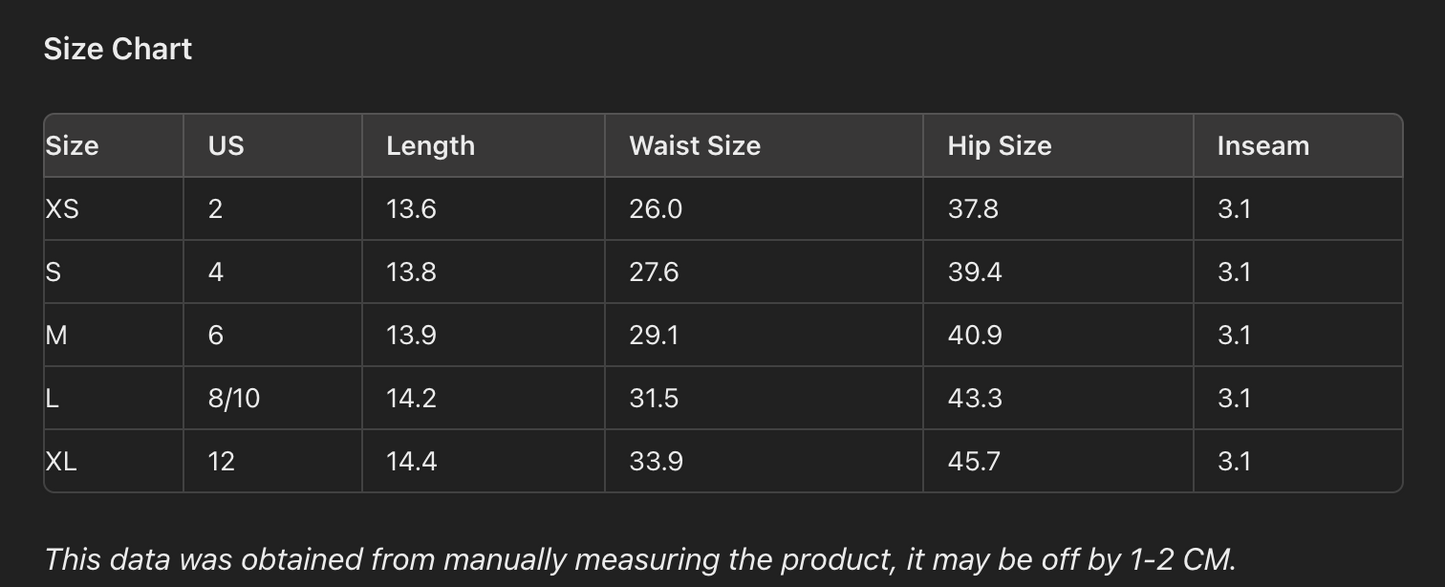Click the Waist Size column header
Screen dimensions: 1445x587
click(x=695, y=146)
